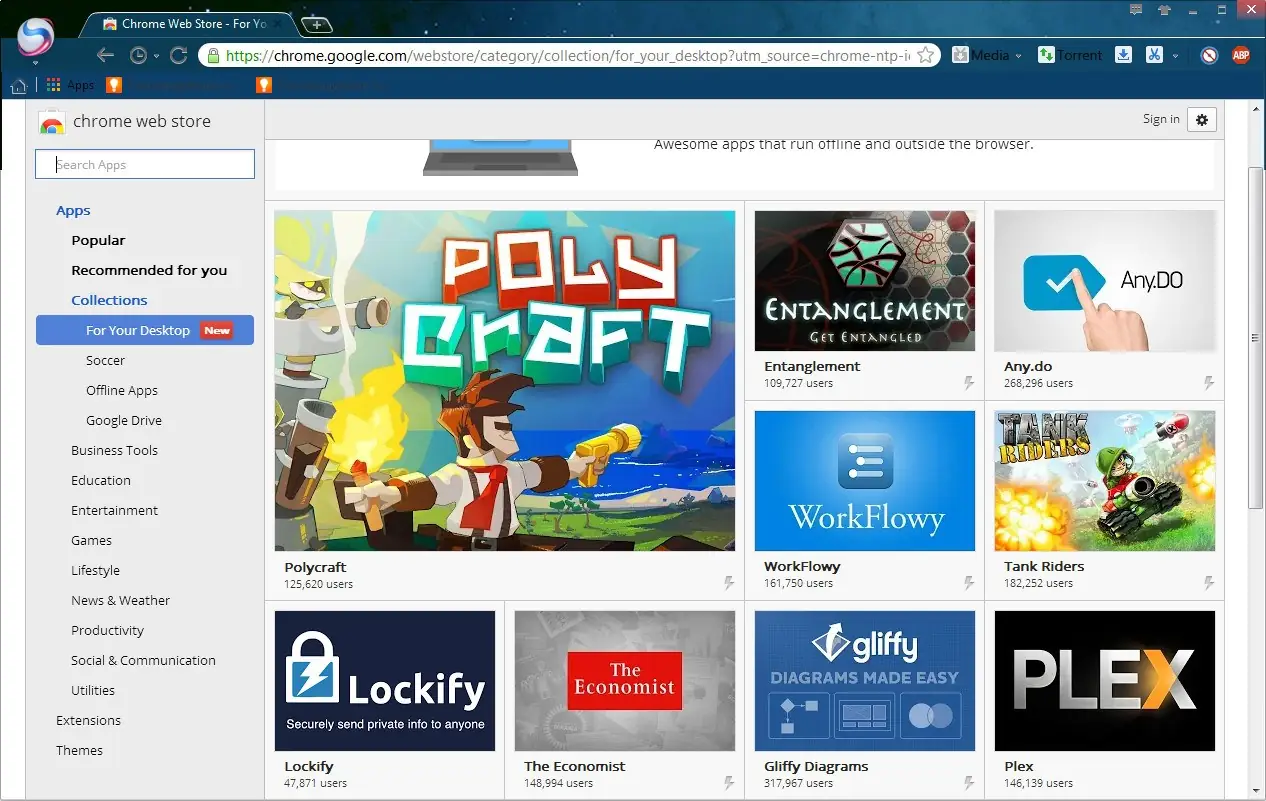Open the Entanglement app tile
The height and width of the screenshot is (801, 1266).
pos(865,300)
